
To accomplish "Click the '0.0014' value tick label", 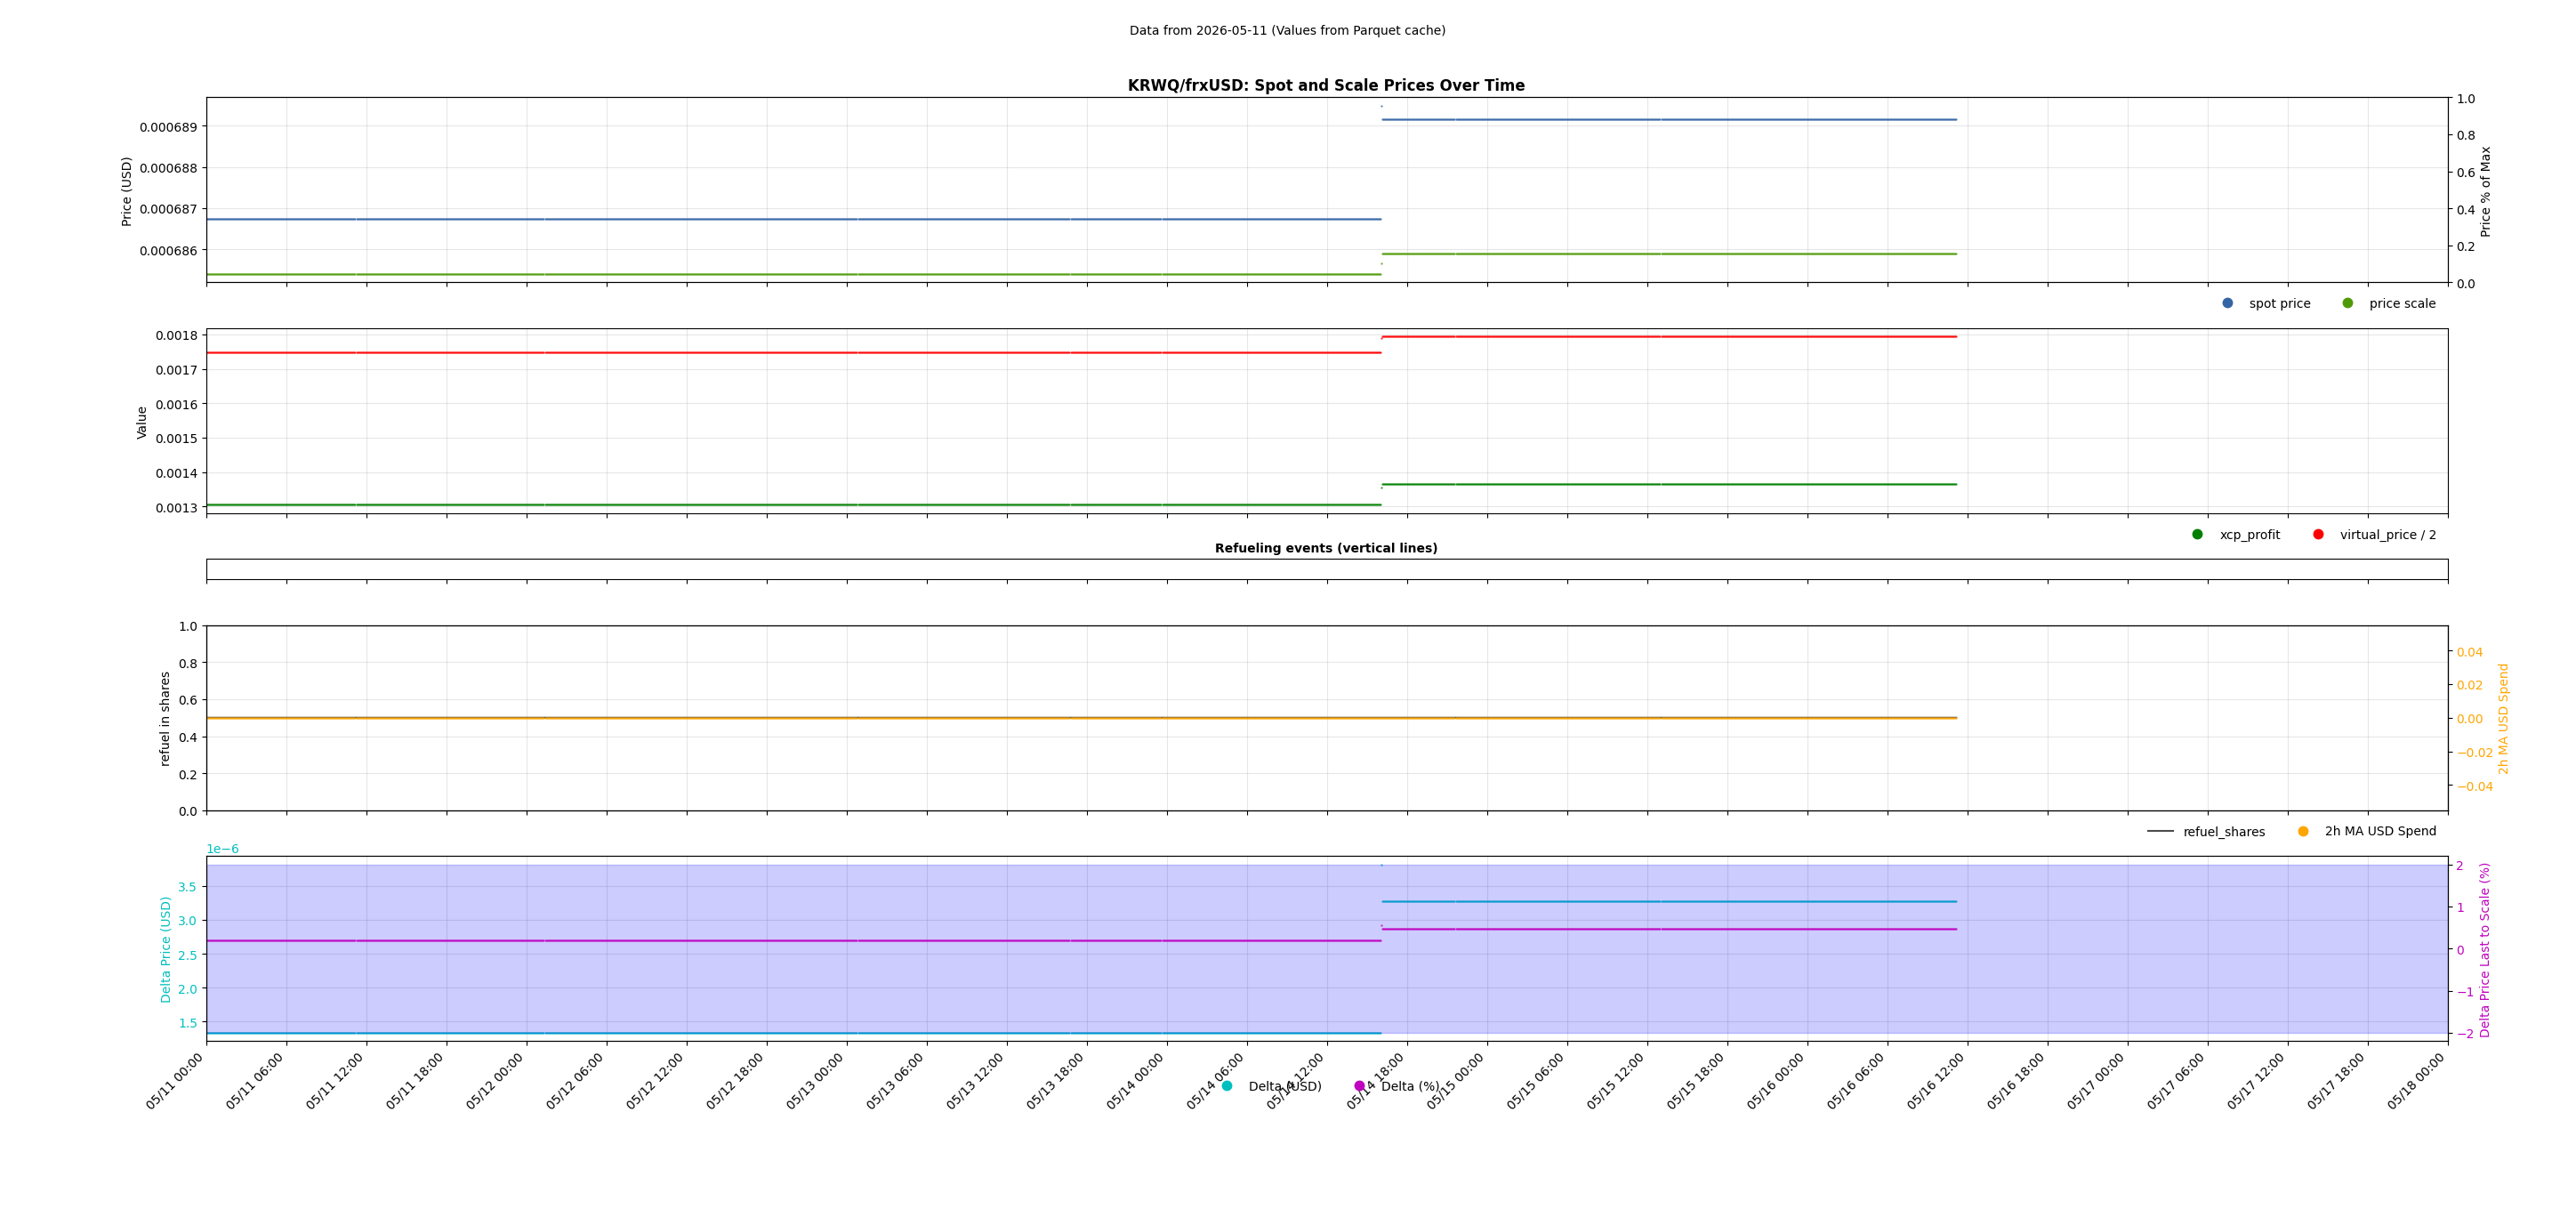I will point(176,473).
